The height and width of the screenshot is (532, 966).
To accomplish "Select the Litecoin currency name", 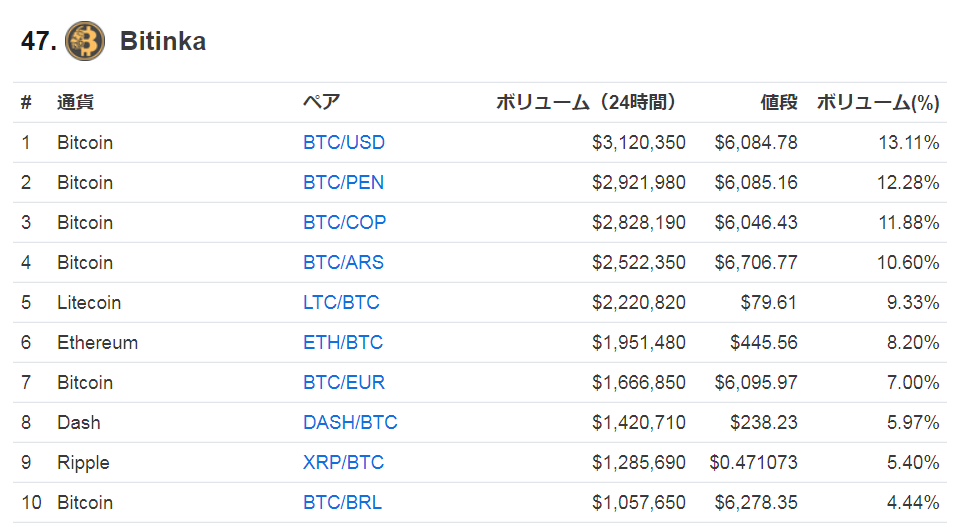I will tap(89, 302).
